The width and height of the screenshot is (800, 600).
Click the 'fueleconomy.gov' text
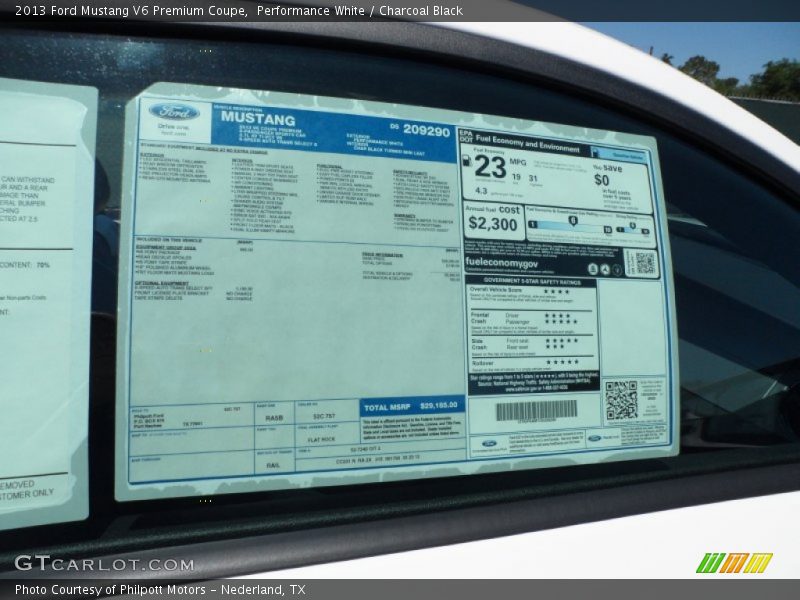tap(501, 263)
